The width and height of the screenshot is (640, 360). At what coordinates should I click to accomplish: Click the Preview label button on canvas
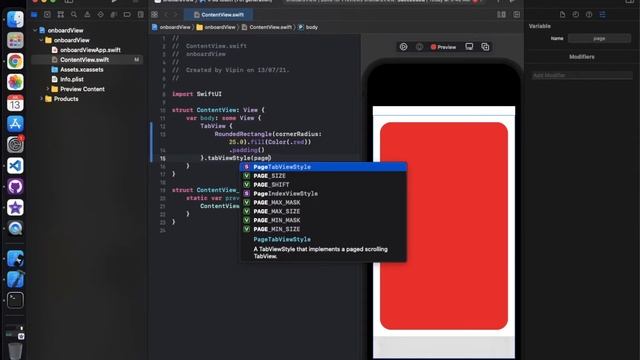[443, 47]
